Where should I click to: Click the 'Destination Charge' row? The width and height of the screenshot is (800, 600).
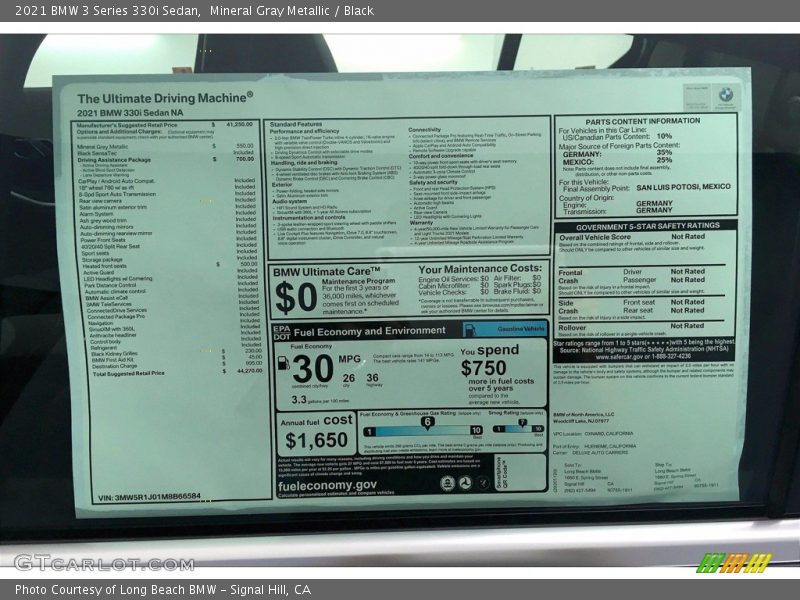(176, 366)
